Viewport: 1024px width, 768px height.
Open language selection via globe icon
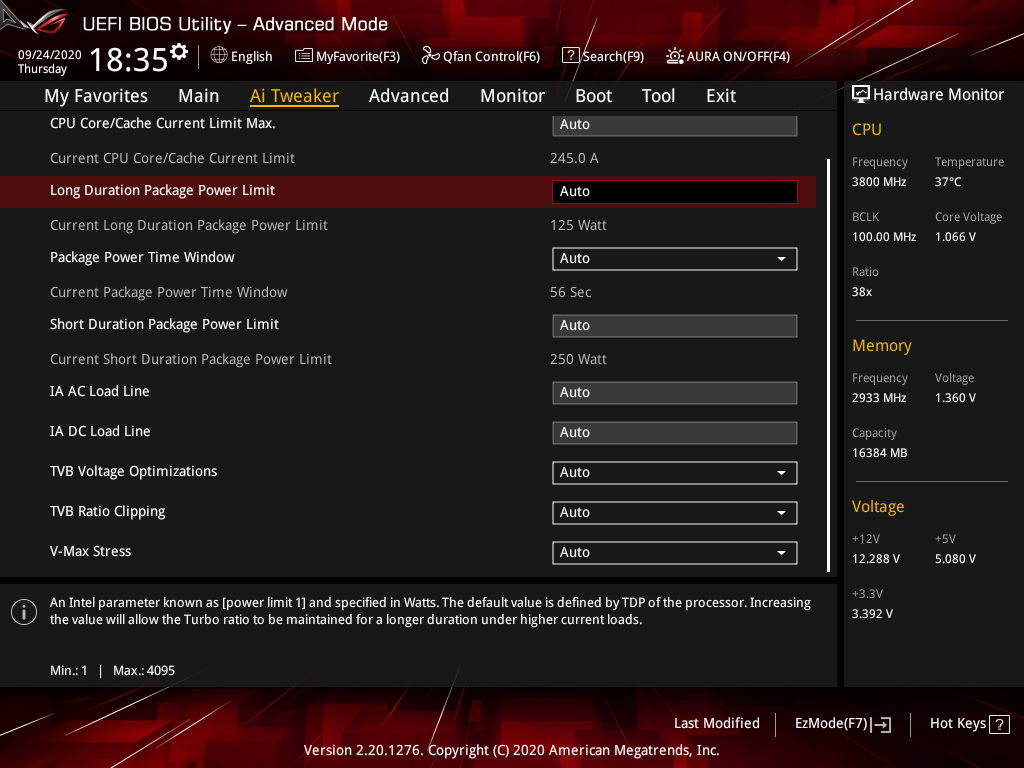coord(219,56)
